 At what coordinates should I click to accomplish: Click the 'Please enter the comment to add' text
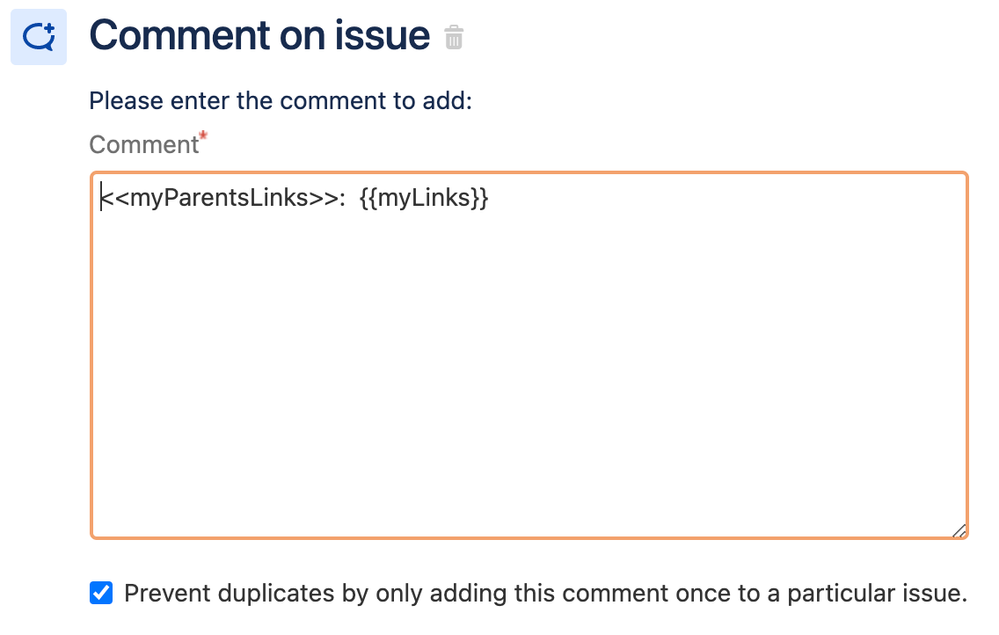[x=280, y=101]
